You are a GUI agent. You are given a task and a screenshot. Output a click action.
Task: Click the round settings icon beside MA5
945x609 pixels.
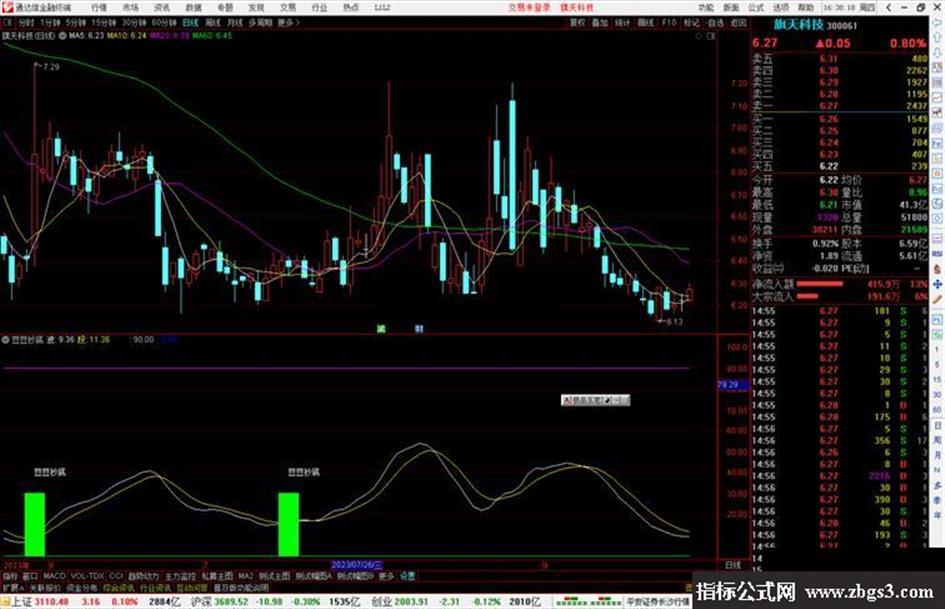point(63,36)
